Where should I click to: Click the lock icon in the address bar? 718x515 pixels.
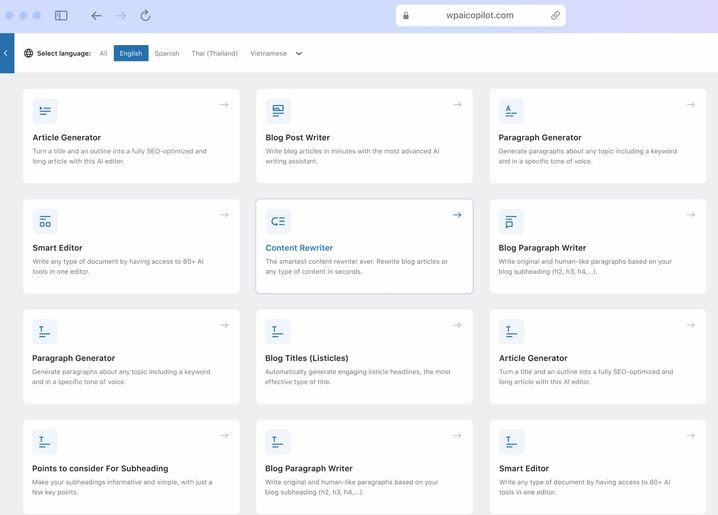coord(406,16)
